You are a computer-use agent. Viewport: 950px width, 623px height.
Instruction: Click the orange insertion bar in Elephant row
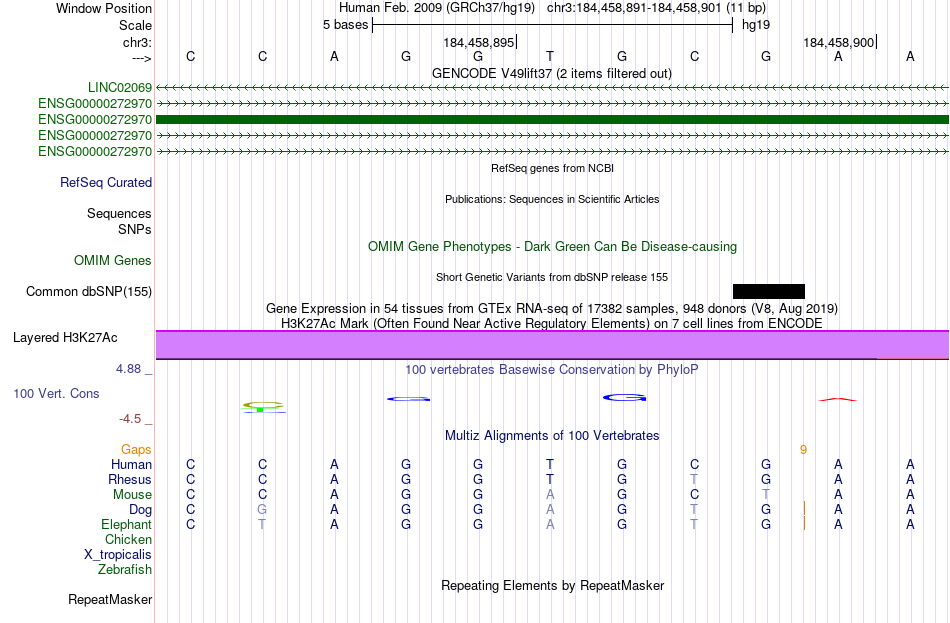[x=804, y=523]
